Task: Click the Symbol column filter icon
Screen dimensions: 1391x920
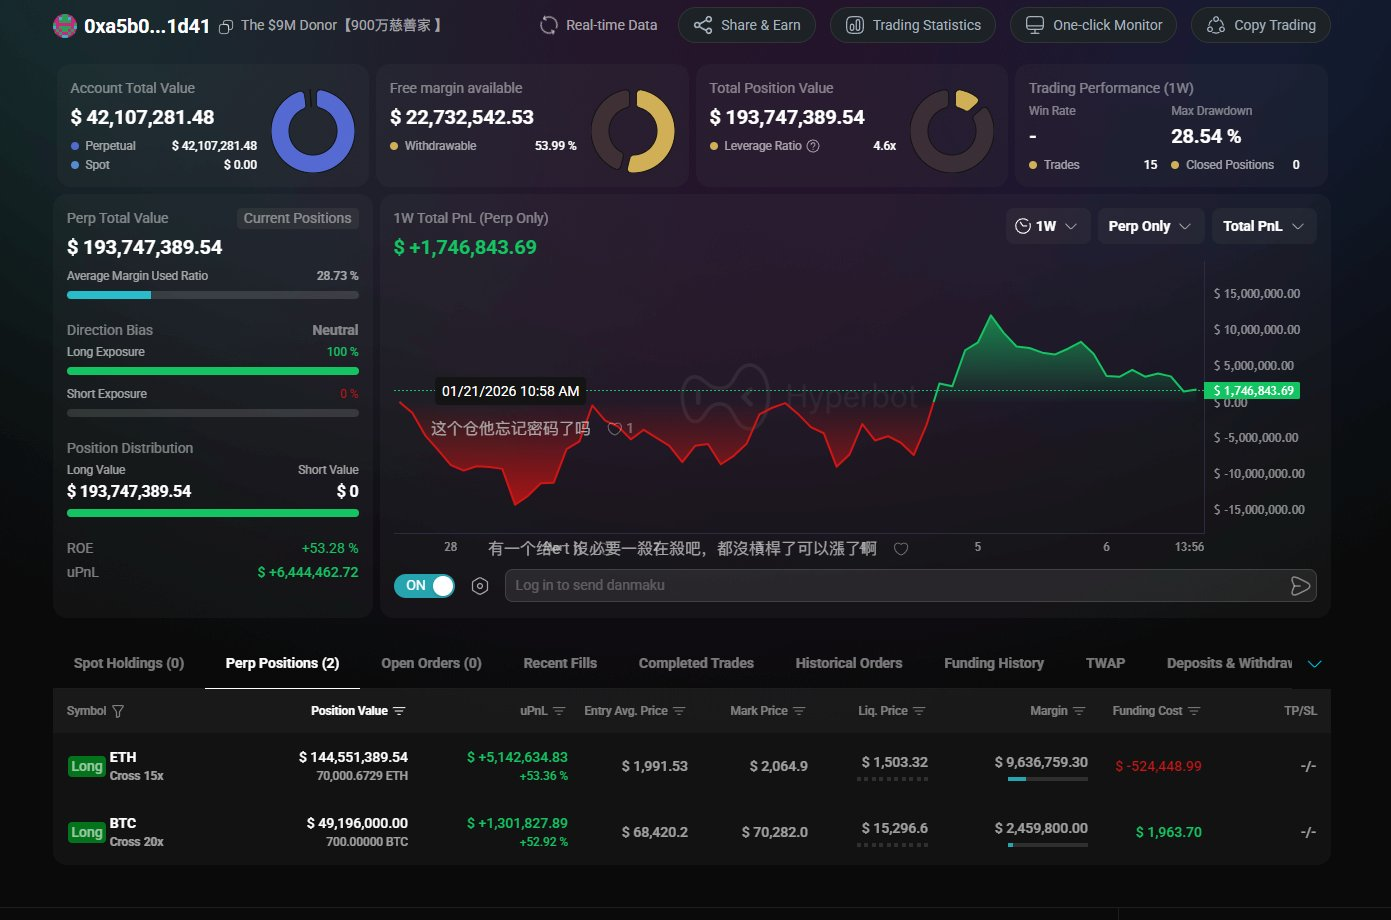Action: point(118,711)
